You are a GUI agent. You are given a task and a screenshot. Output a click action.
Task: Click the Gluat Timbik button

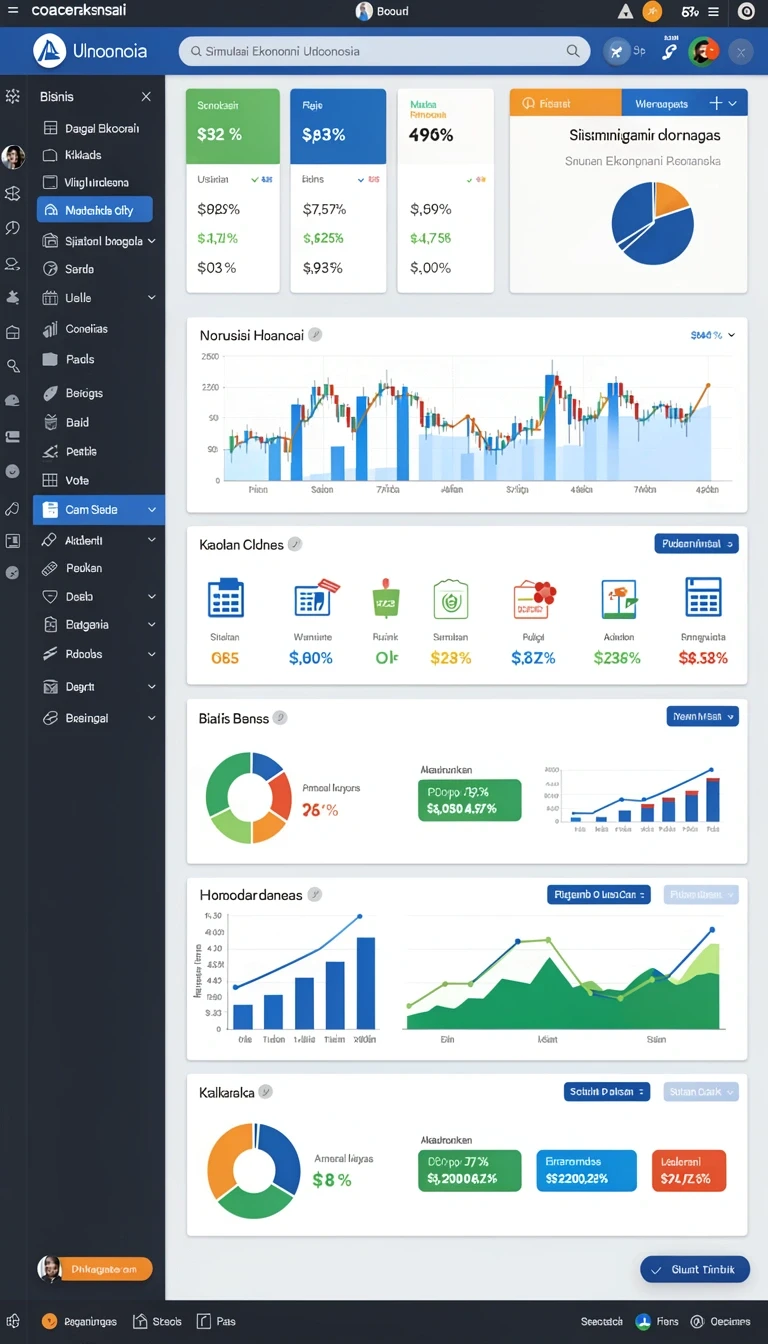(695, 1269)
